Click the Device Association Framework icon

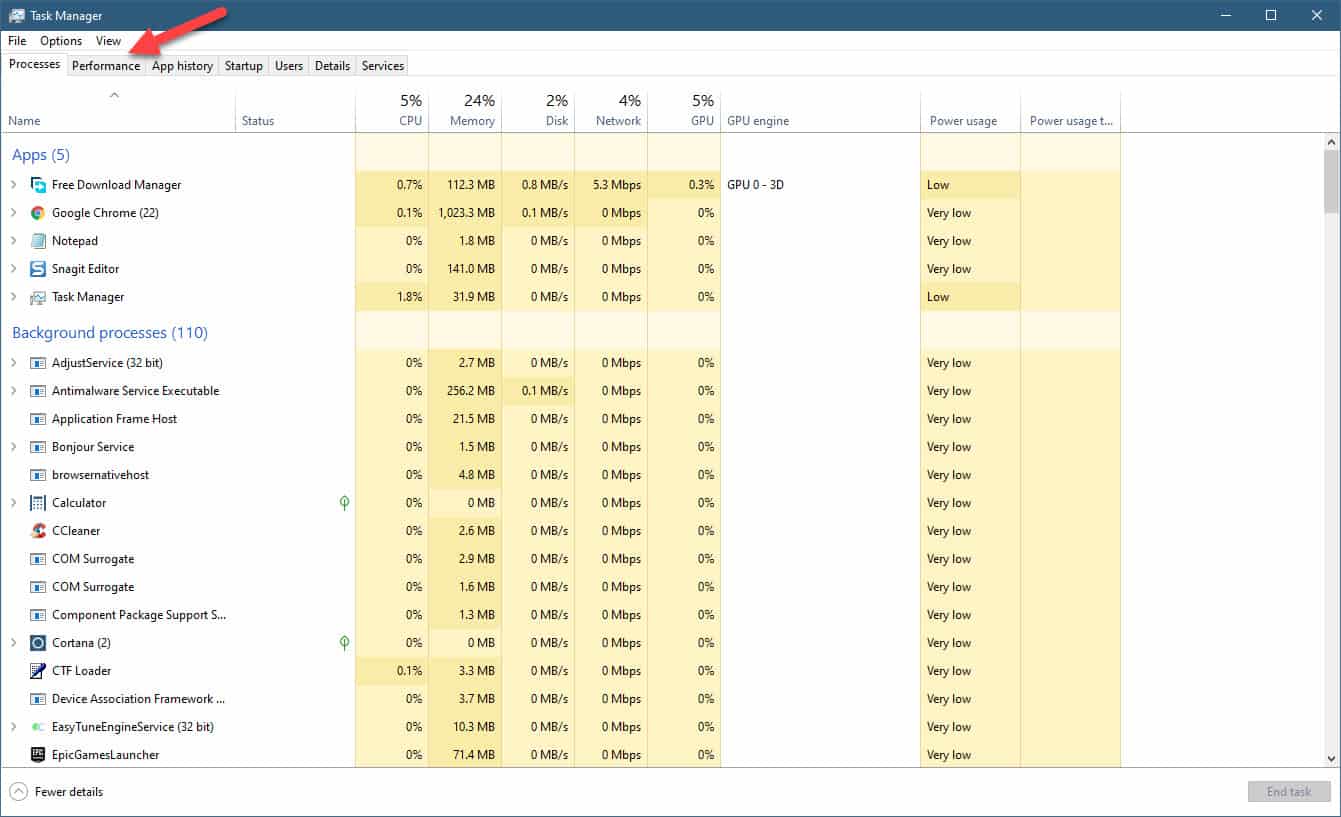38,699
